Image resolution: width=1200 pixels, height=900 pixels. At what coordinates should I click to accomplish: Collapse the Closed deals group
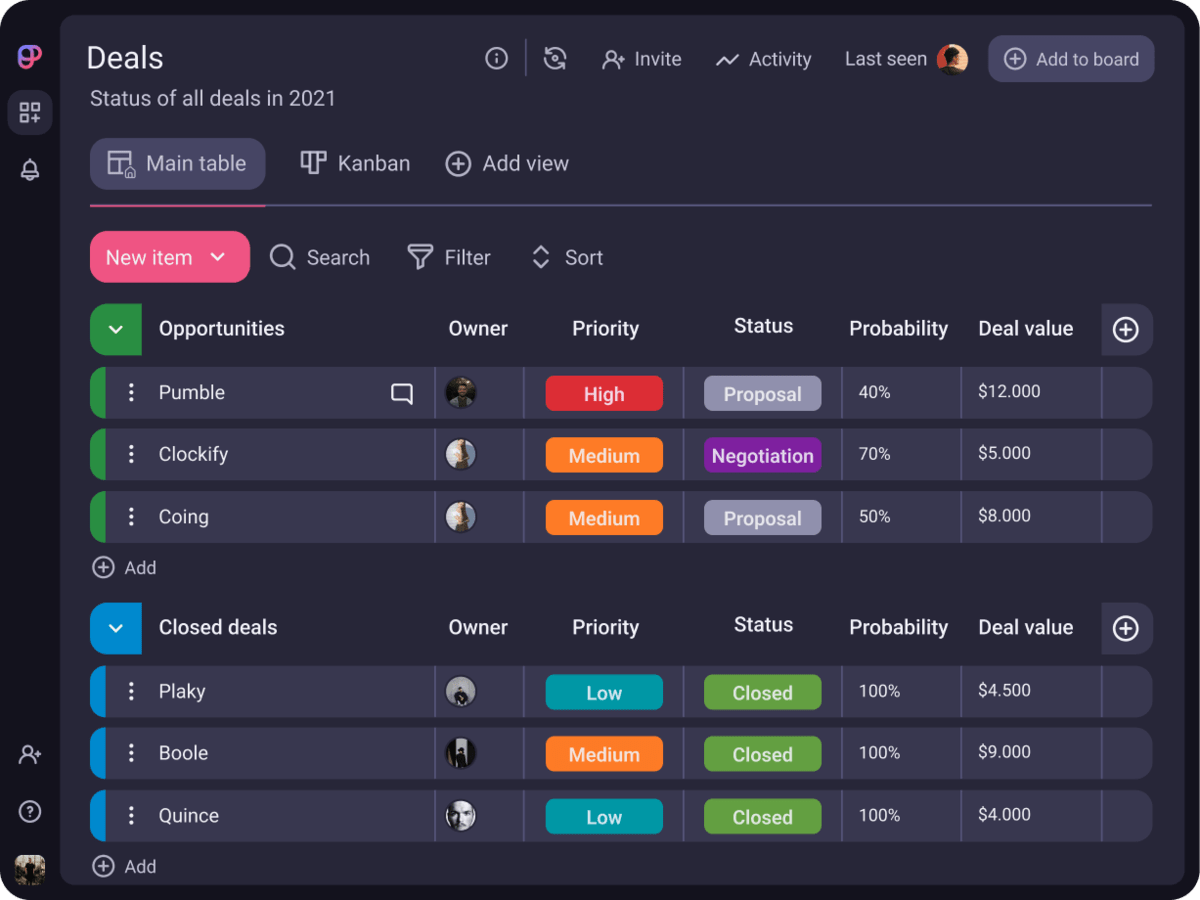(116, 628)
